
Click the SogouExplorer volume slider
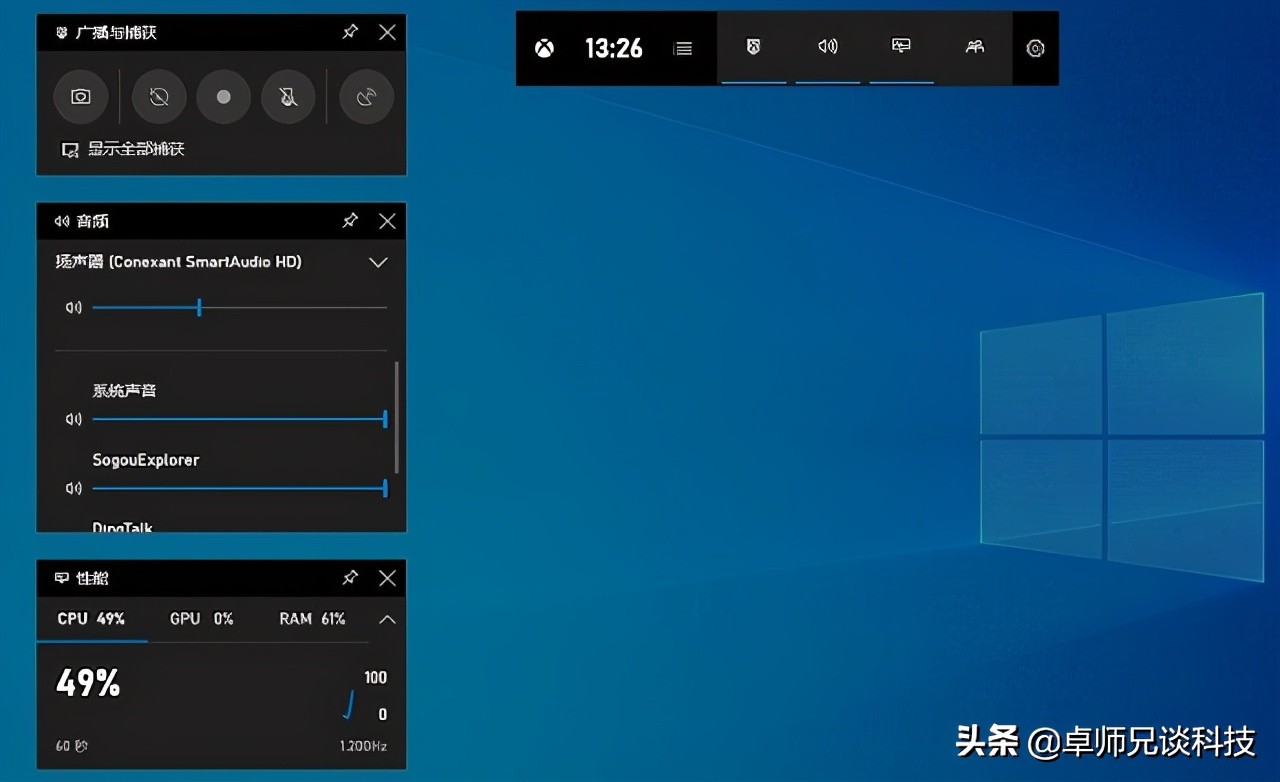pyautogui.click(x=239, y=488)
